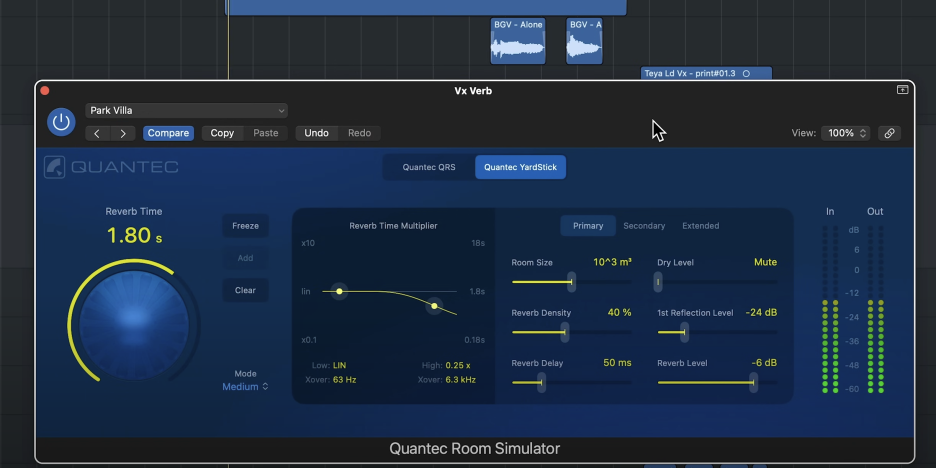Click the Low LIN multiplier value
This screenshot has width=936, height=468.
(x=339, y=365)
